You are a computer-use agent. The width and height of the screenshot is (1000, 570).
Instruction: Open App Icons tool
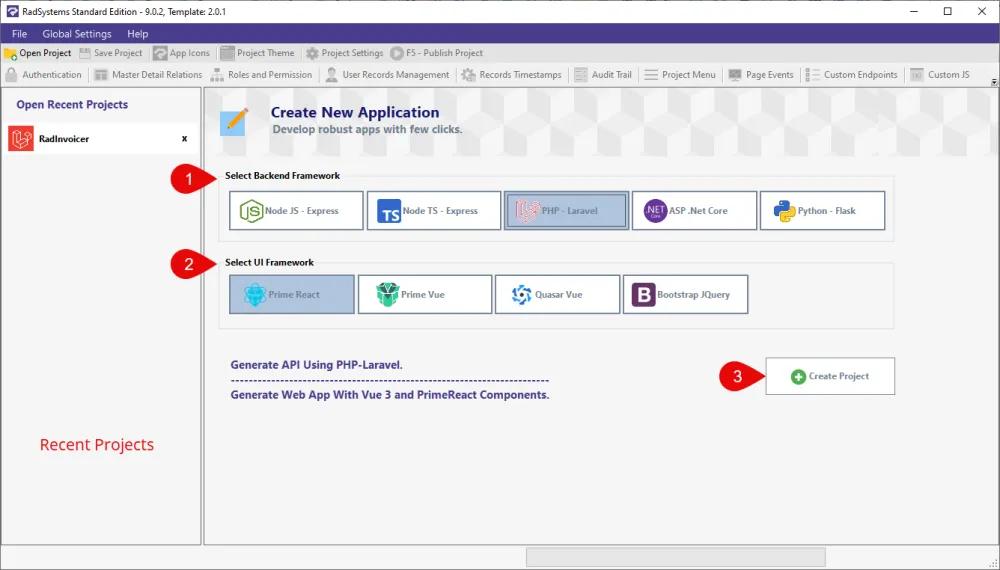tap(182, 53)
